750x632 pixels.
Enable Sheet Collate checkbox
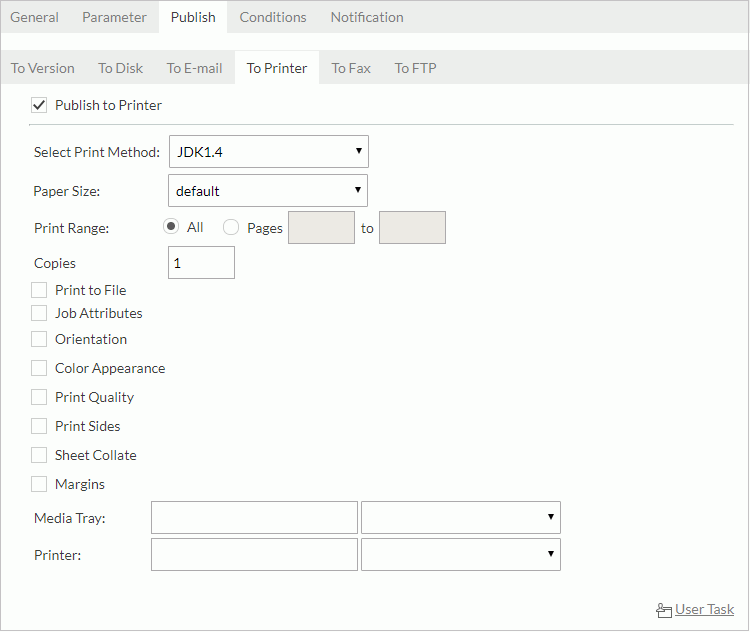pos(39,455)
